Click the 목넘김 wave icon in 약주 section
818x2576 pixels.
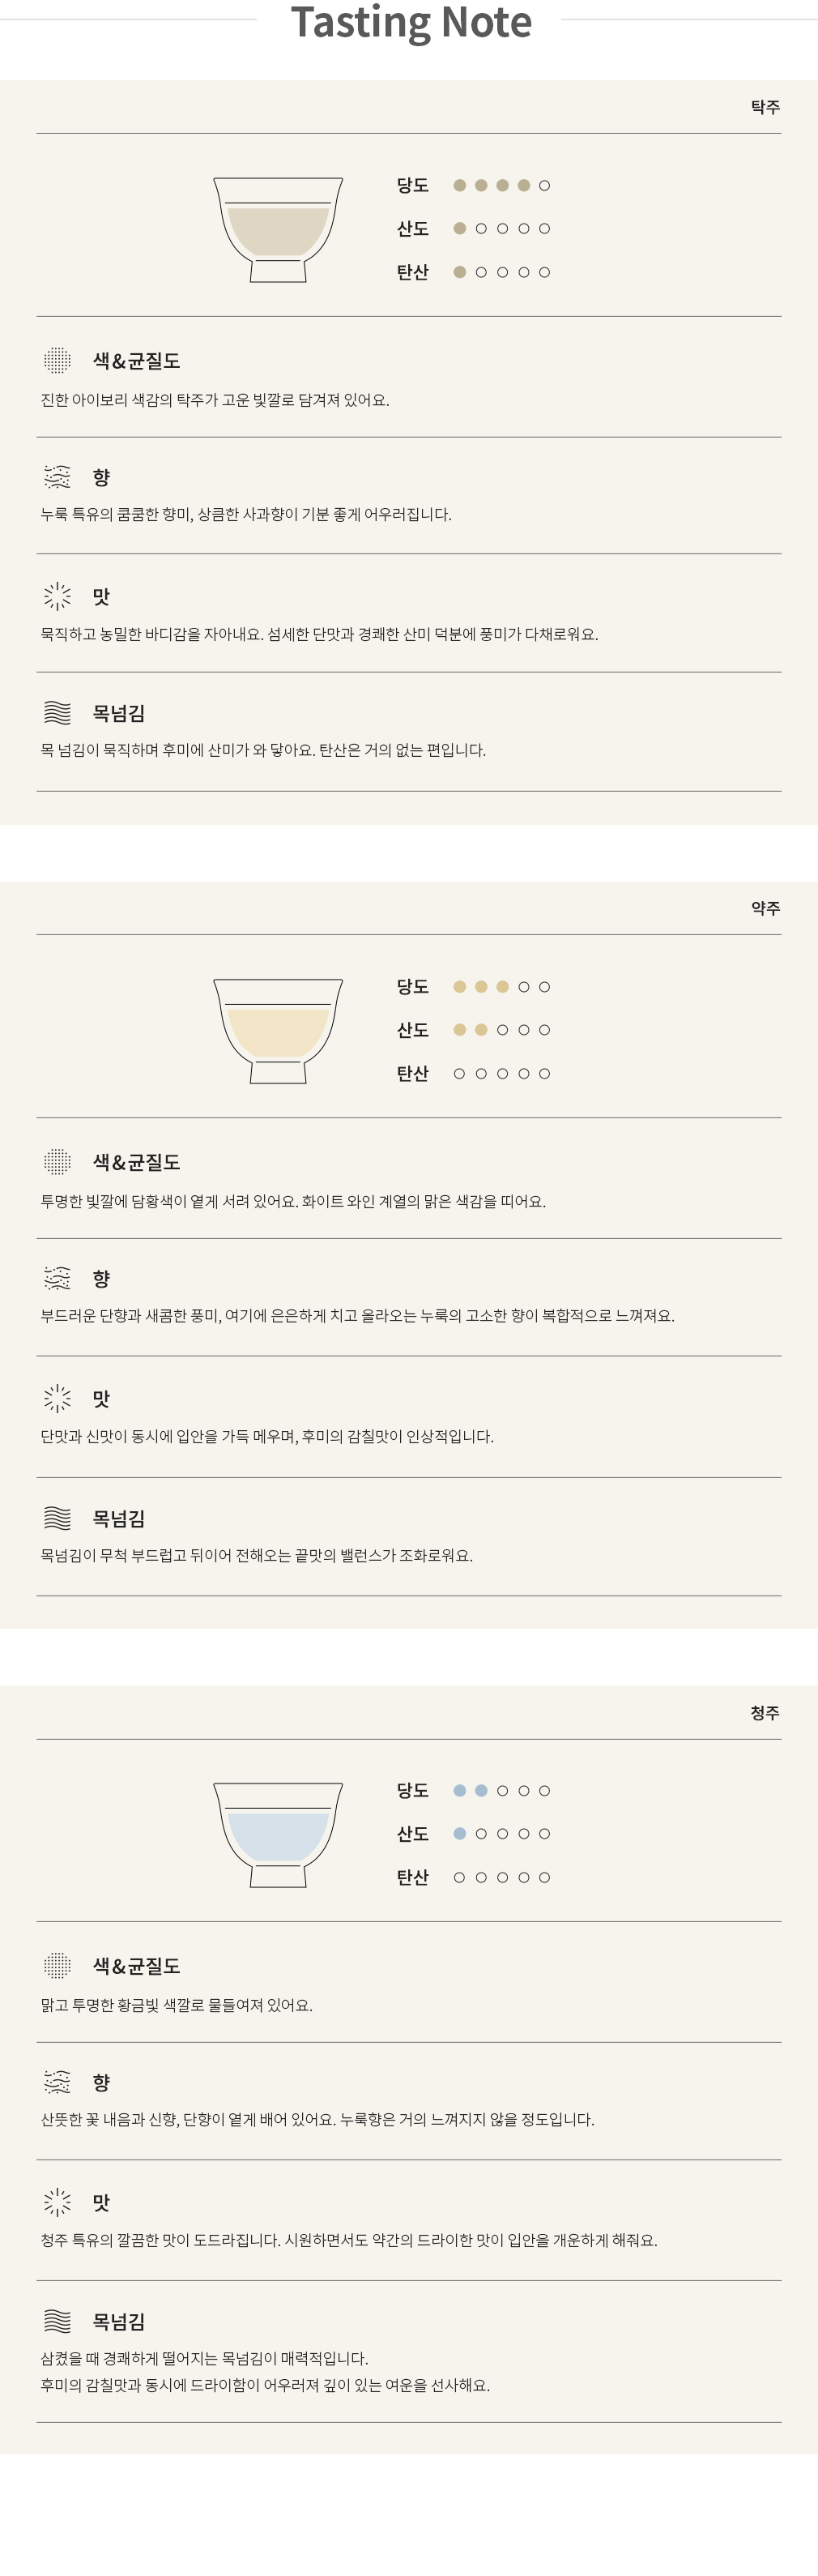(58, 1518)
